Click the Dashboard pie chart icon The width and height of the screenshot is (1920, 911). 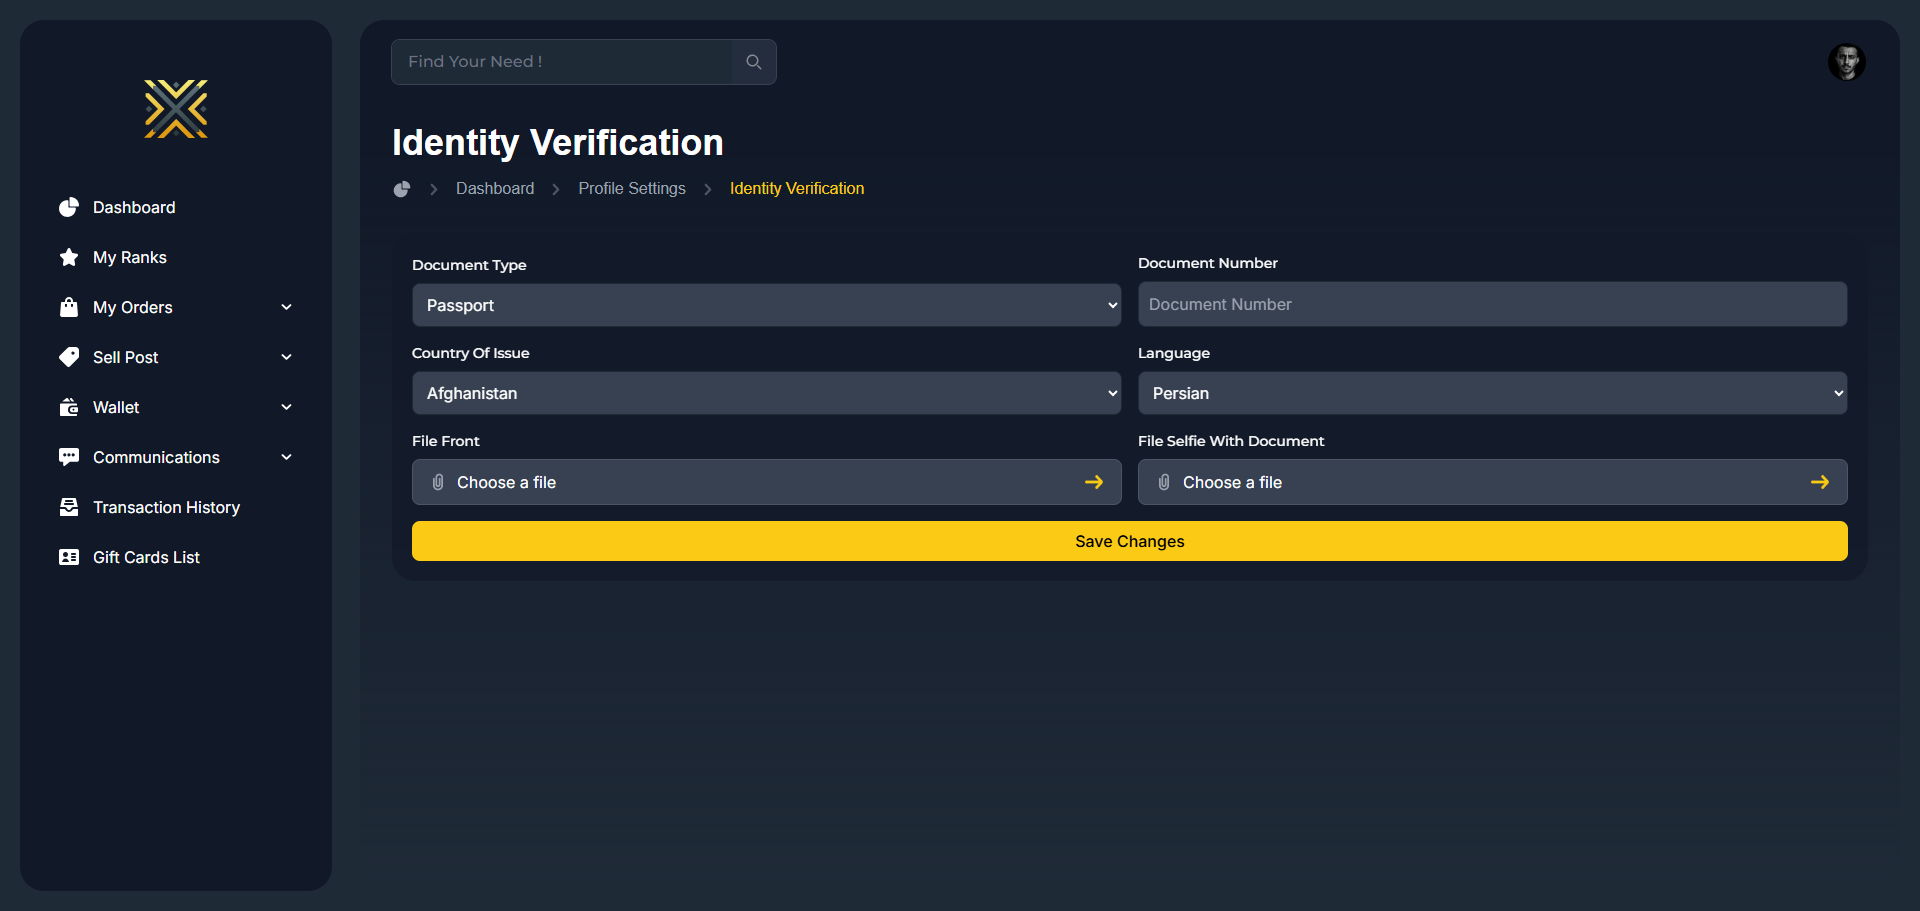pyautogui.click(x=69, y=207)
